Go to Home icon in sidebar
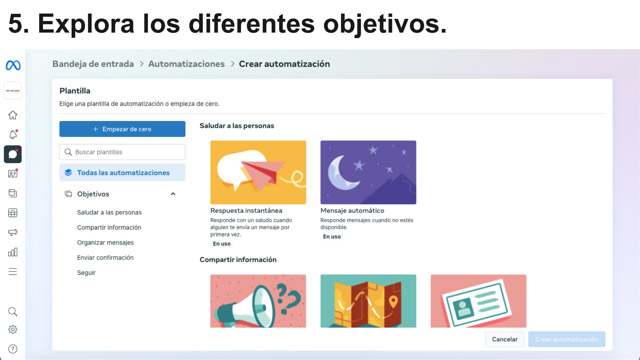The height and width of the screenshot is (360, 640). click(13, 115)
